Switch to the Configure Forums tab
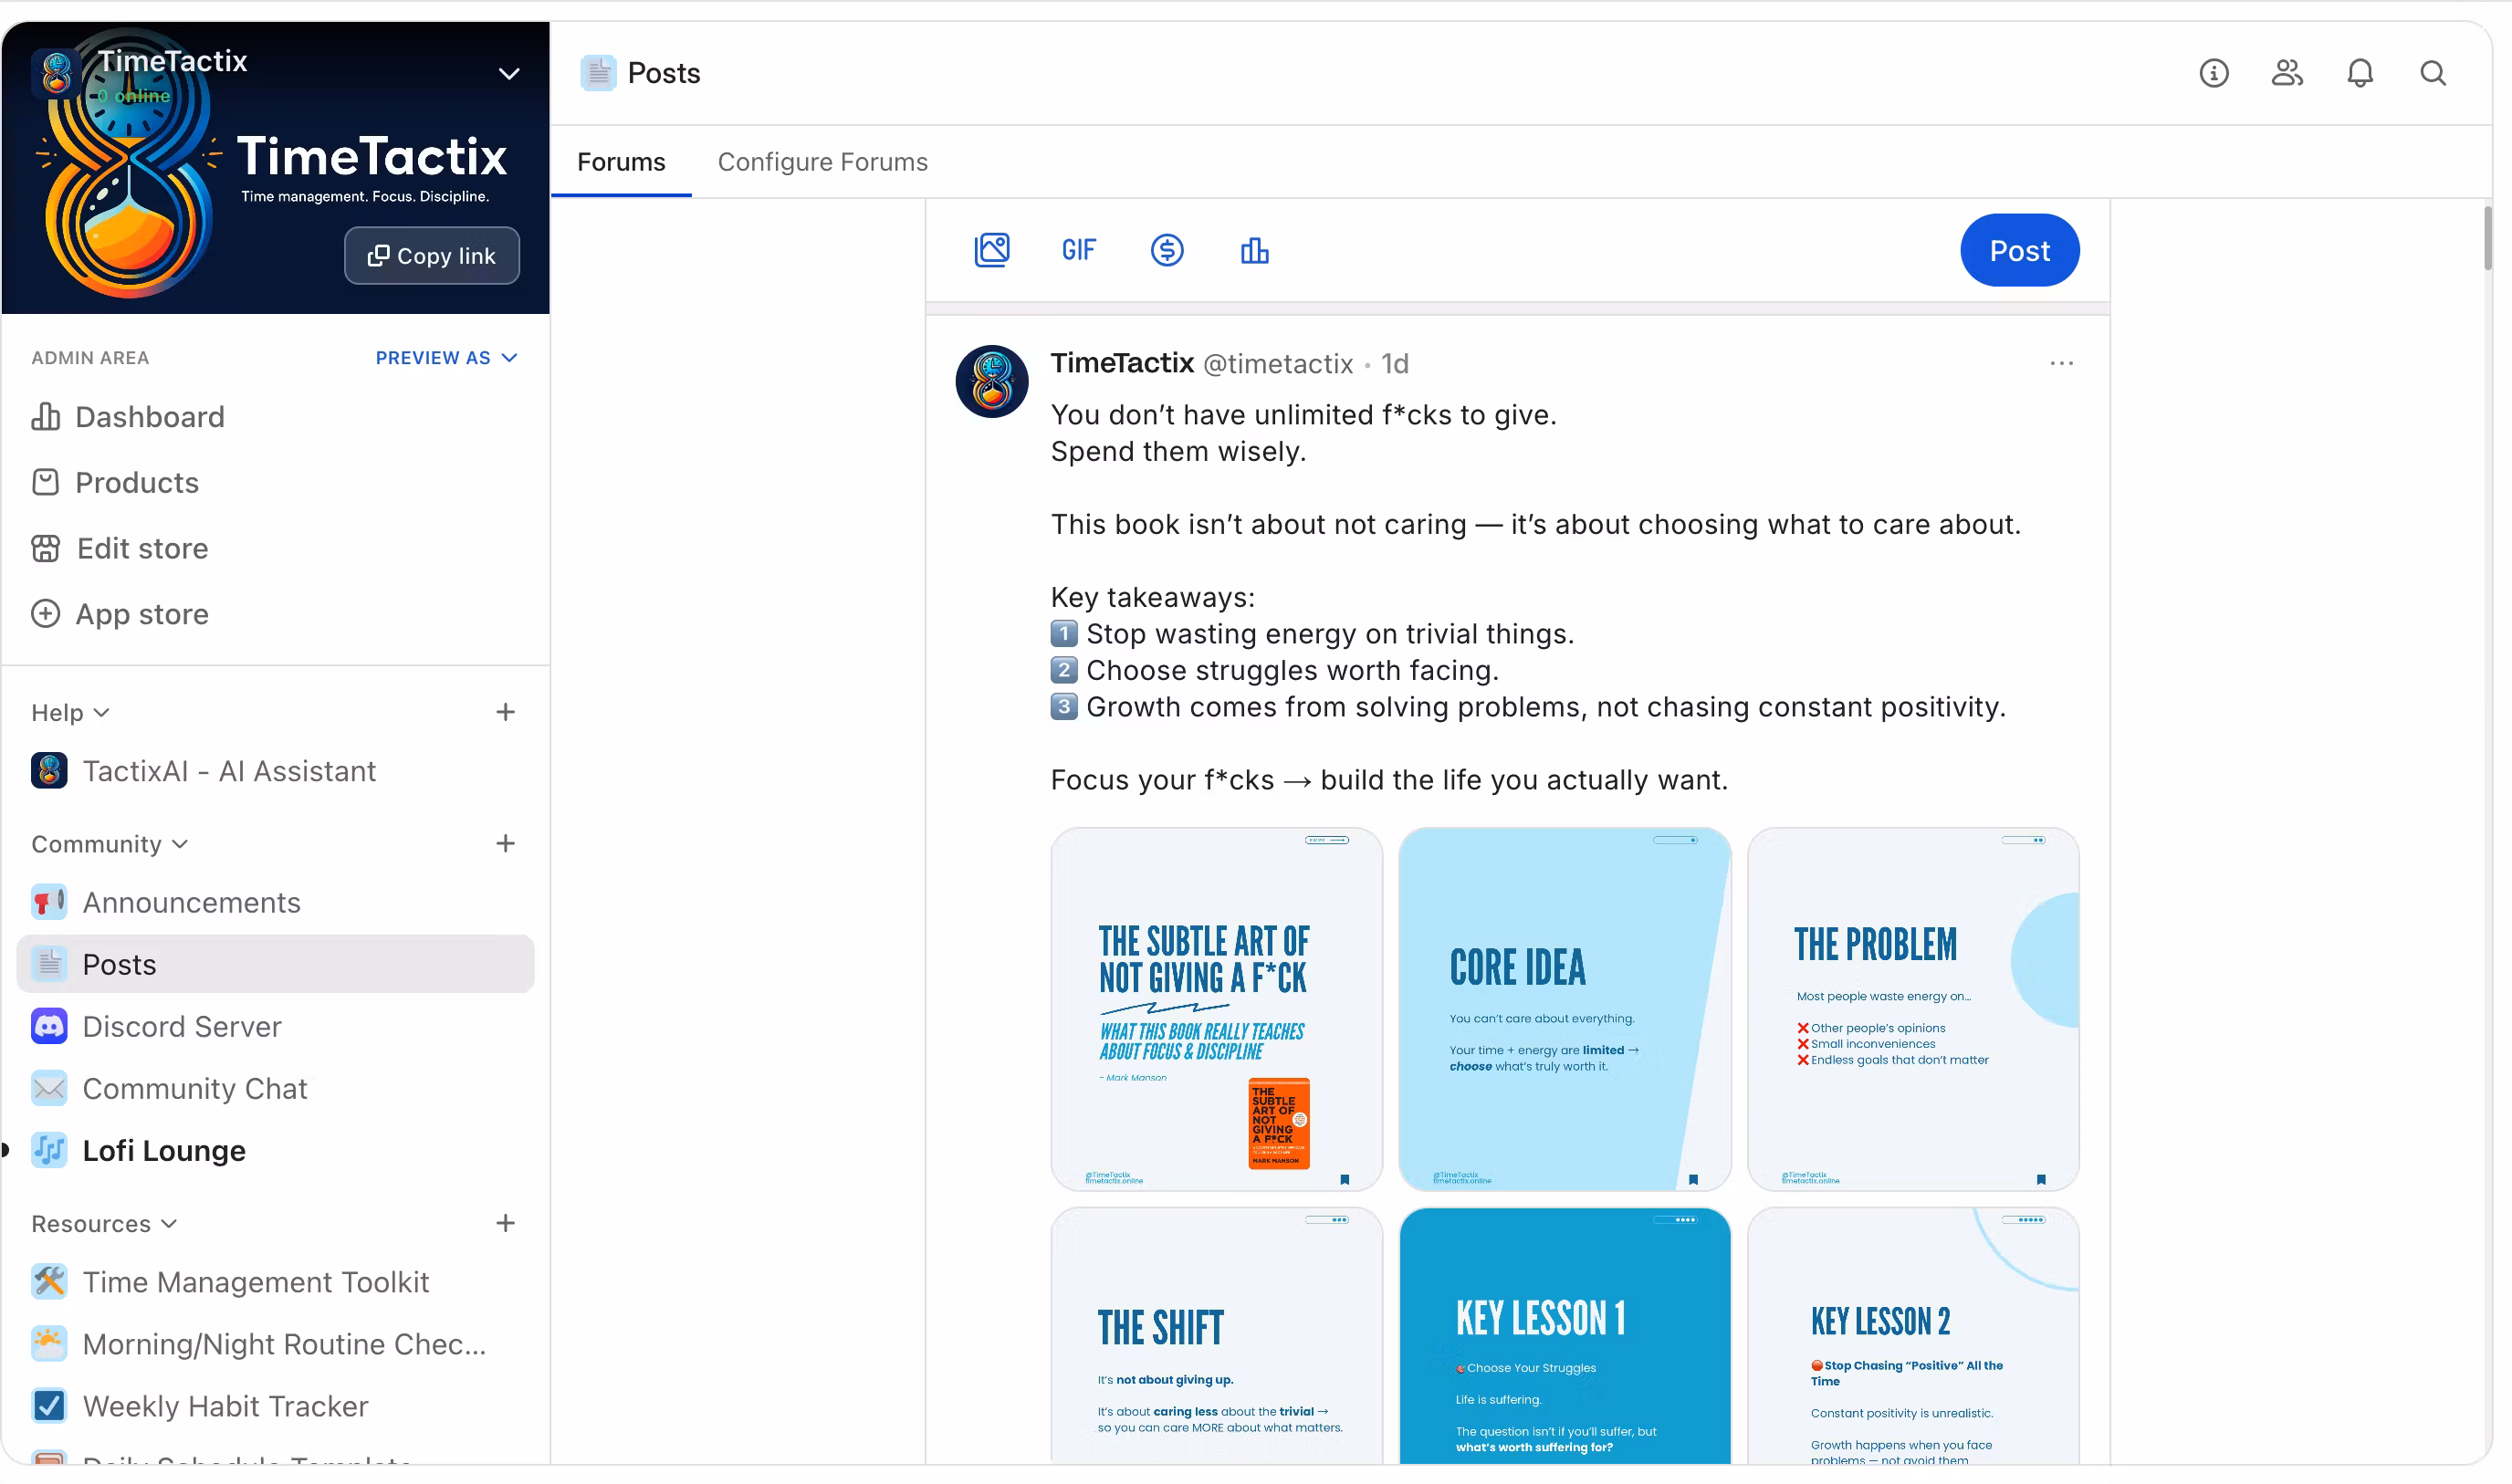2512x1484 pixels. [823, 162]
